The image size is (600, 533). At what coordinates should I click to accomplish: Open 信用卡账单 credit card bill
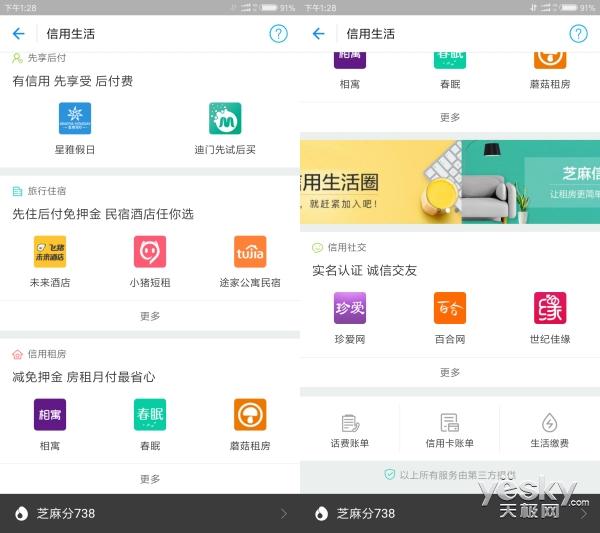coord(450,429)
